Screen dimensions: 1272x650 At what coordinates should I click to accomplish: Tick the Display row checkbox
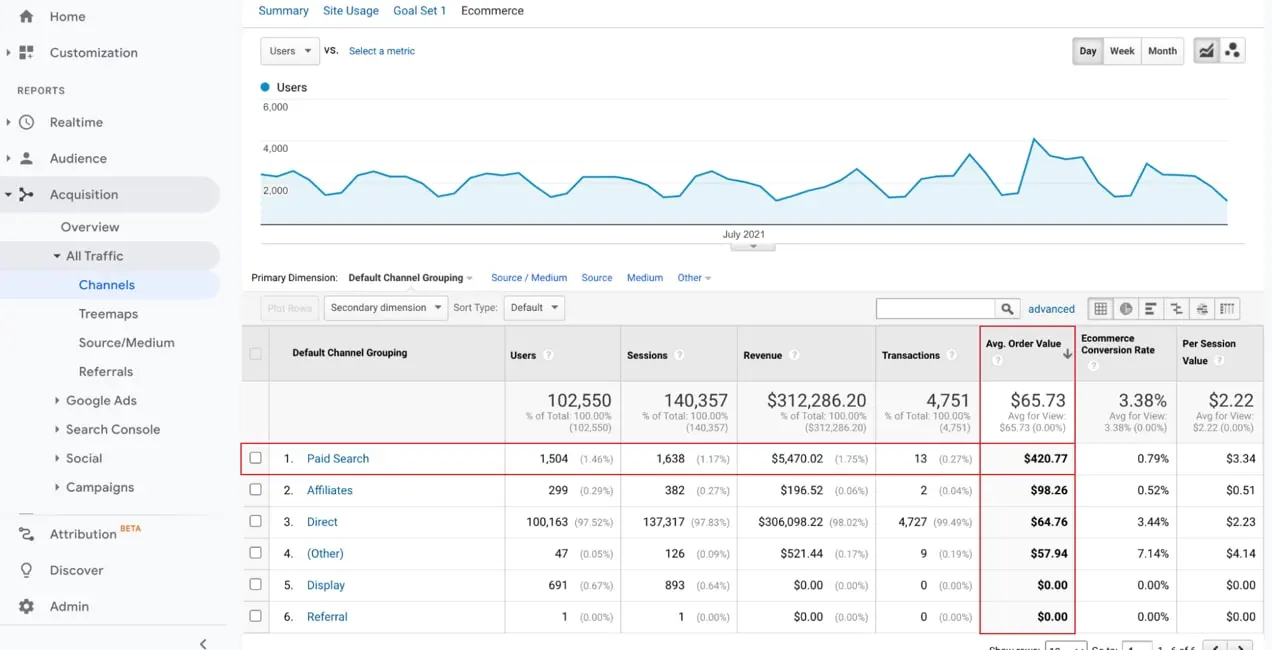point(256,584)
